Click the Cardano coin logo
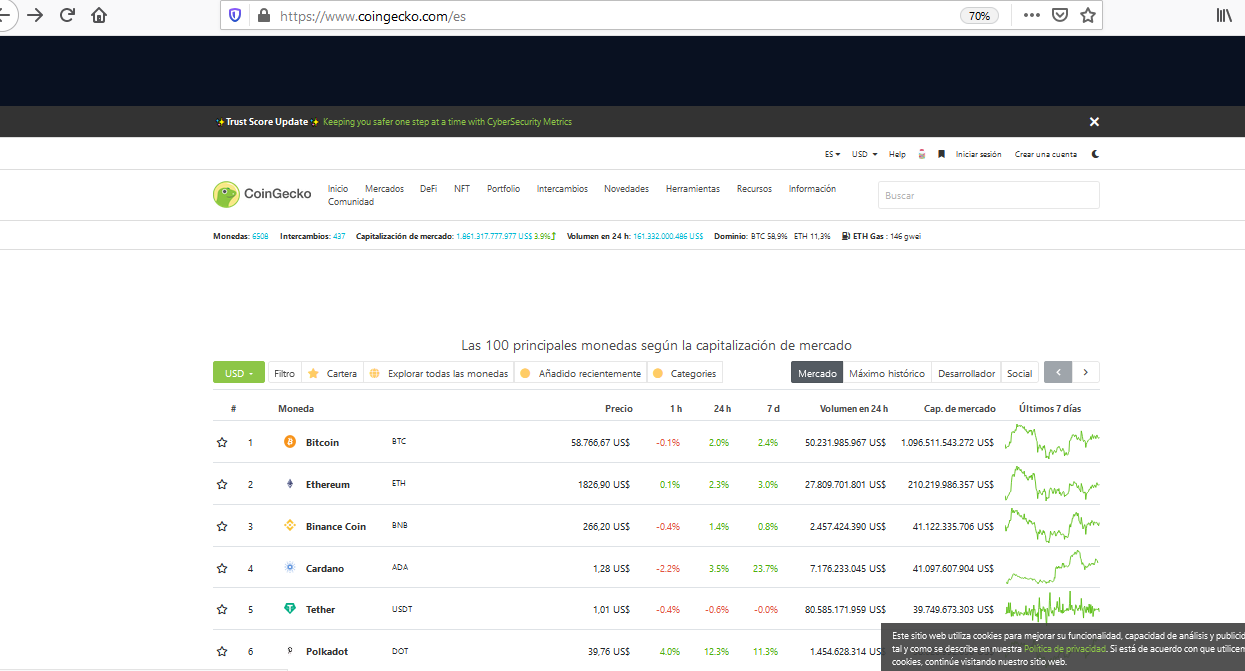Screen dimensions: 1245x671 point(290,568)
